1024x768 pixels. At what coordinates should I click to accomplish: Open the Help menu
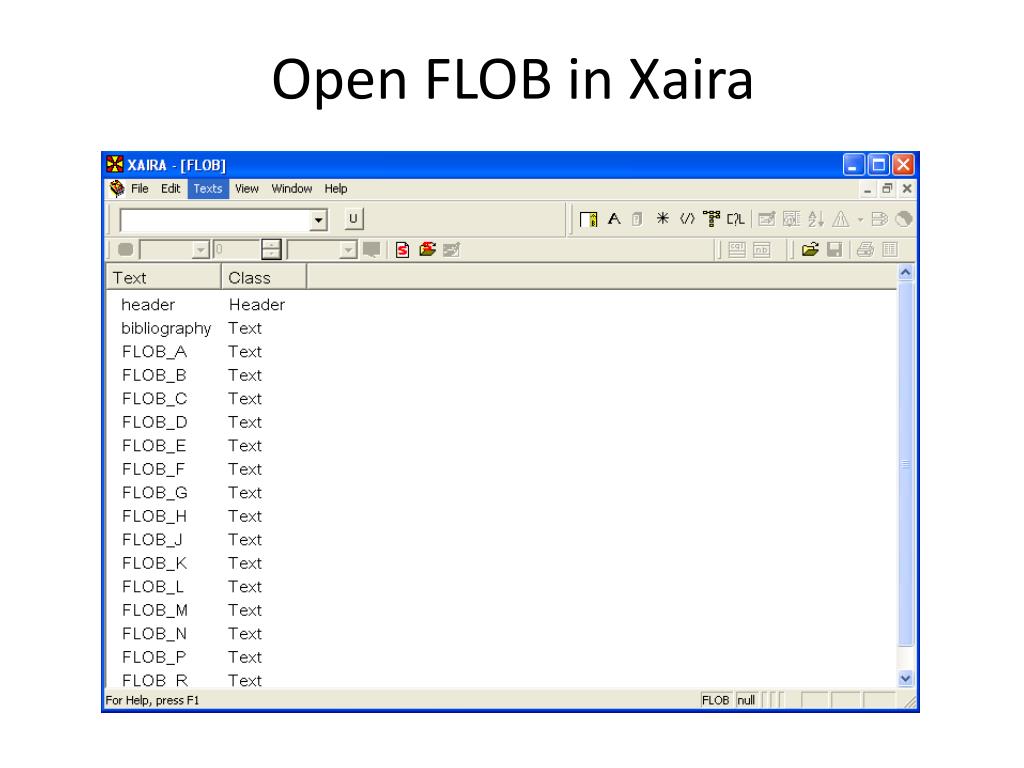coord(336,189)
